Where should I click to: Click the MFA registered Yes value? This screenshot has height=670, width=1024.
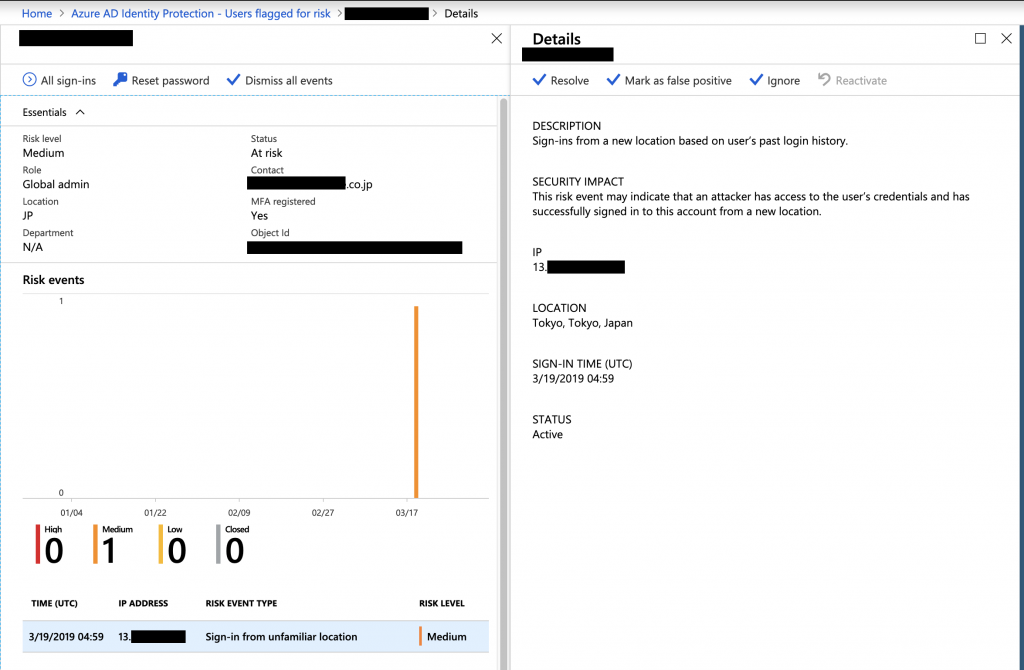259,215
